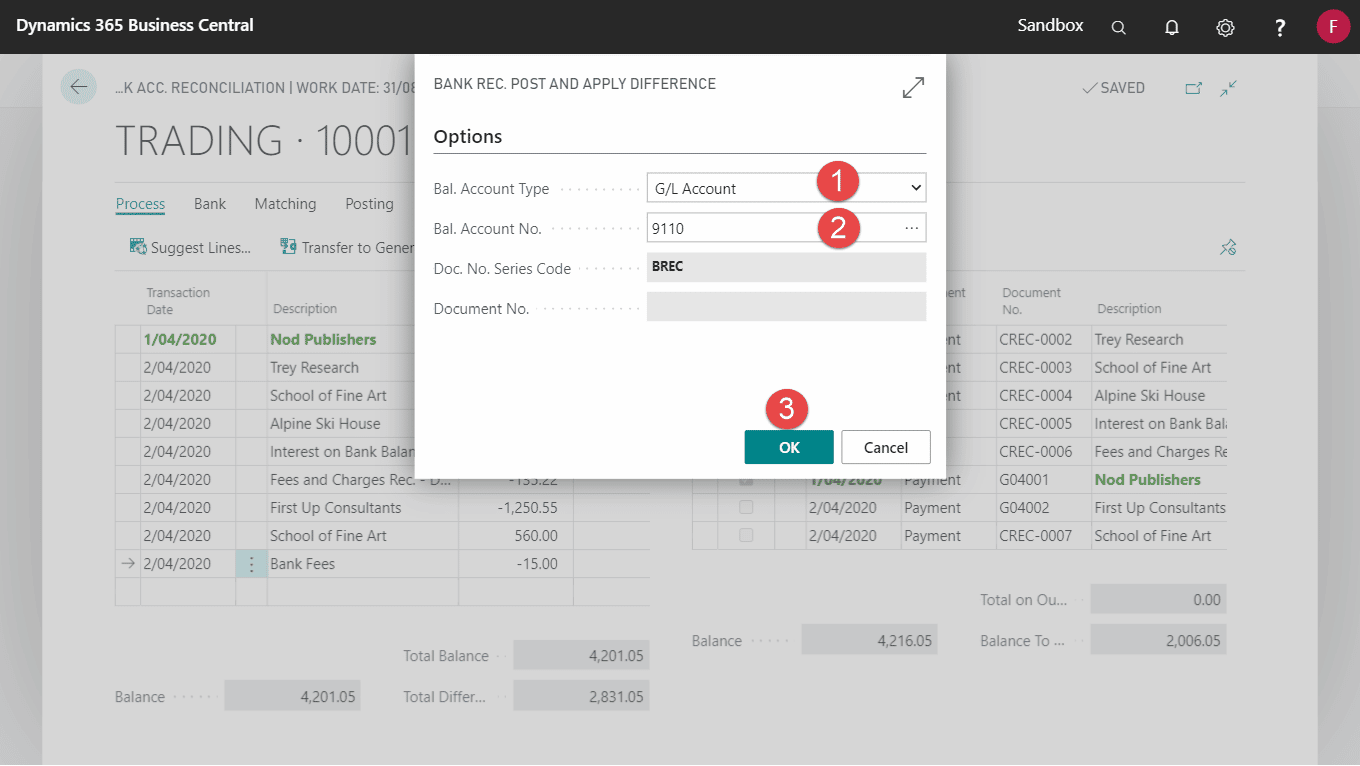The image size is (1360, 766).
Task: Click the Doc. No. Series Code field
Action: pos(786,268)
